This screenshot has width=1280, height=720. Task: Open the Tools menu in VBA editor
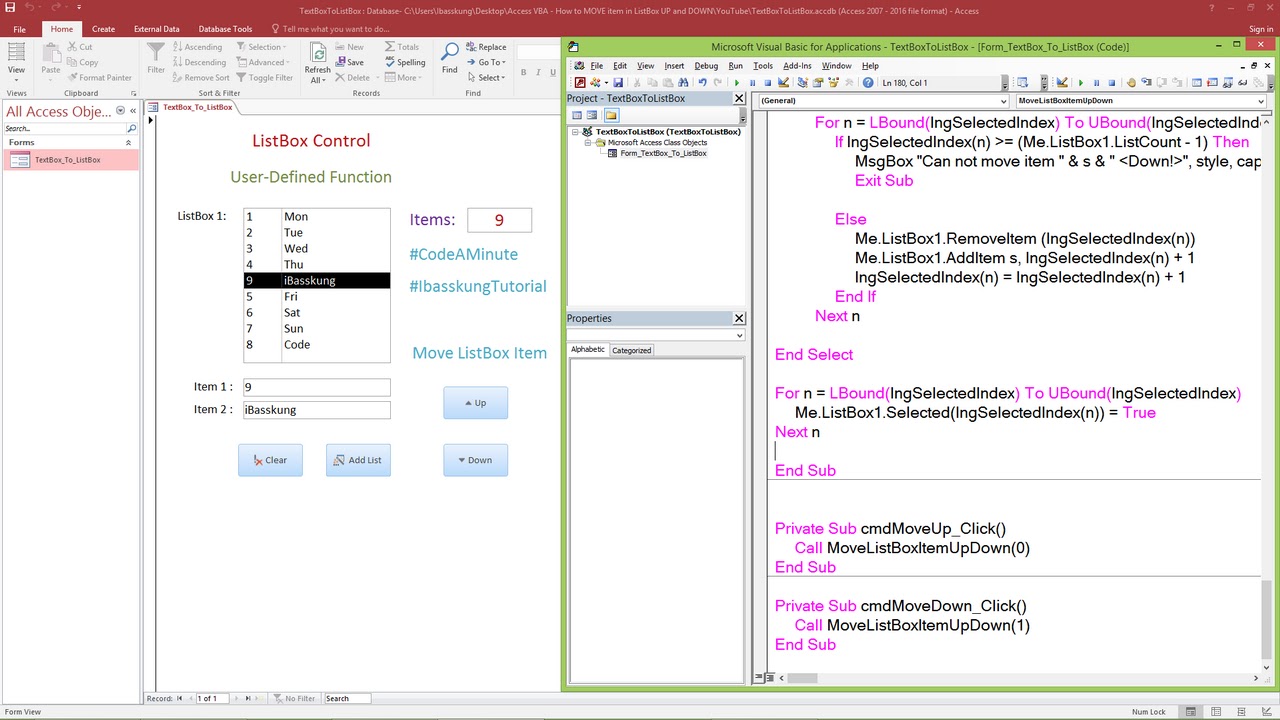pyautogui.click(x=762, y=66)
